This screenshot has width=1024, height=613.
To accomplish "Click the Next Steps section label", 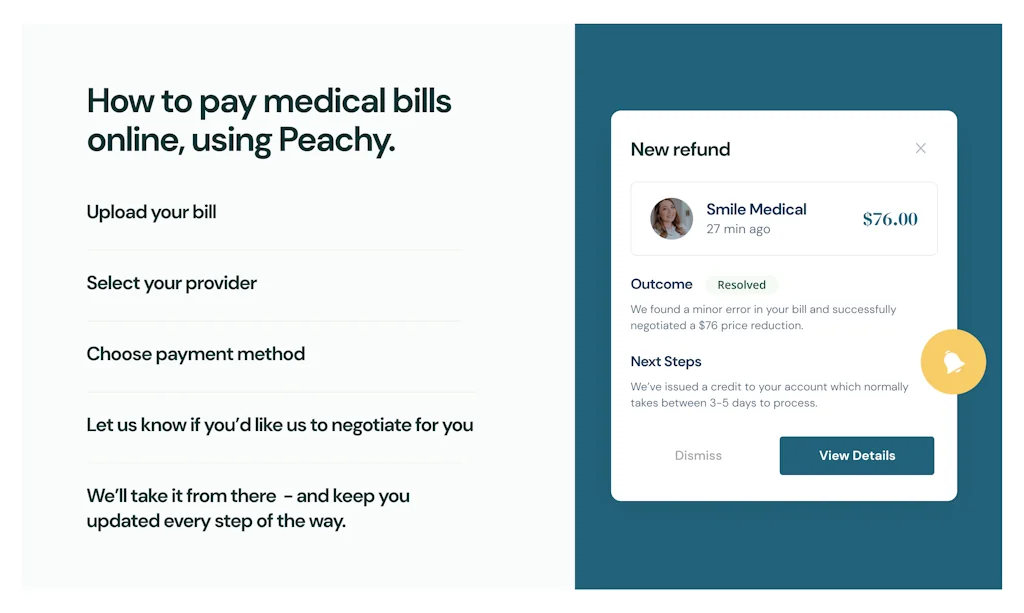I will point(666,361).
